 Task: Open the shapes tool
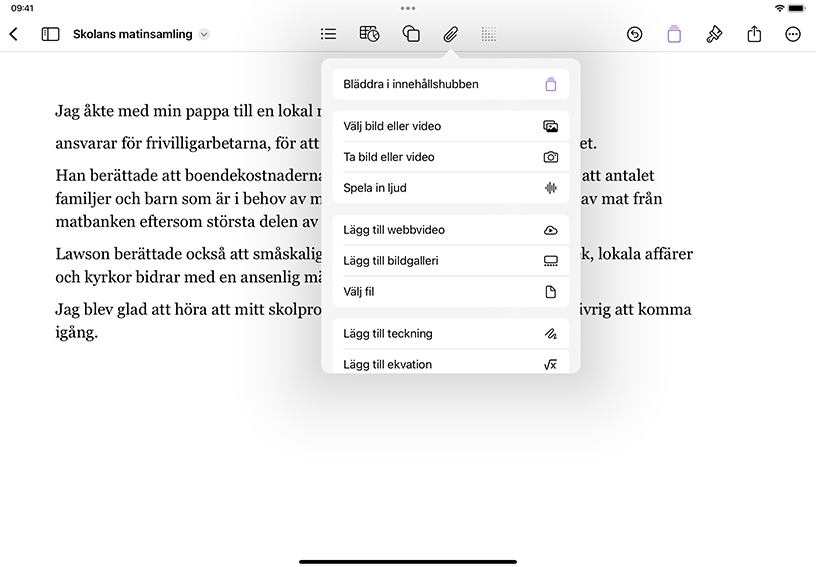point(411,34)
